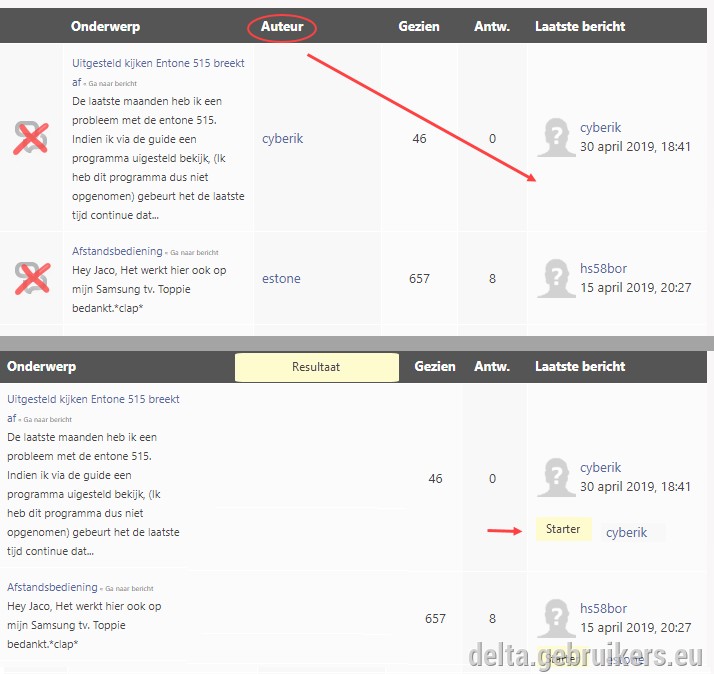
Task: Sort by Antw. in Resultaat table
Action: tap(492, 367)
